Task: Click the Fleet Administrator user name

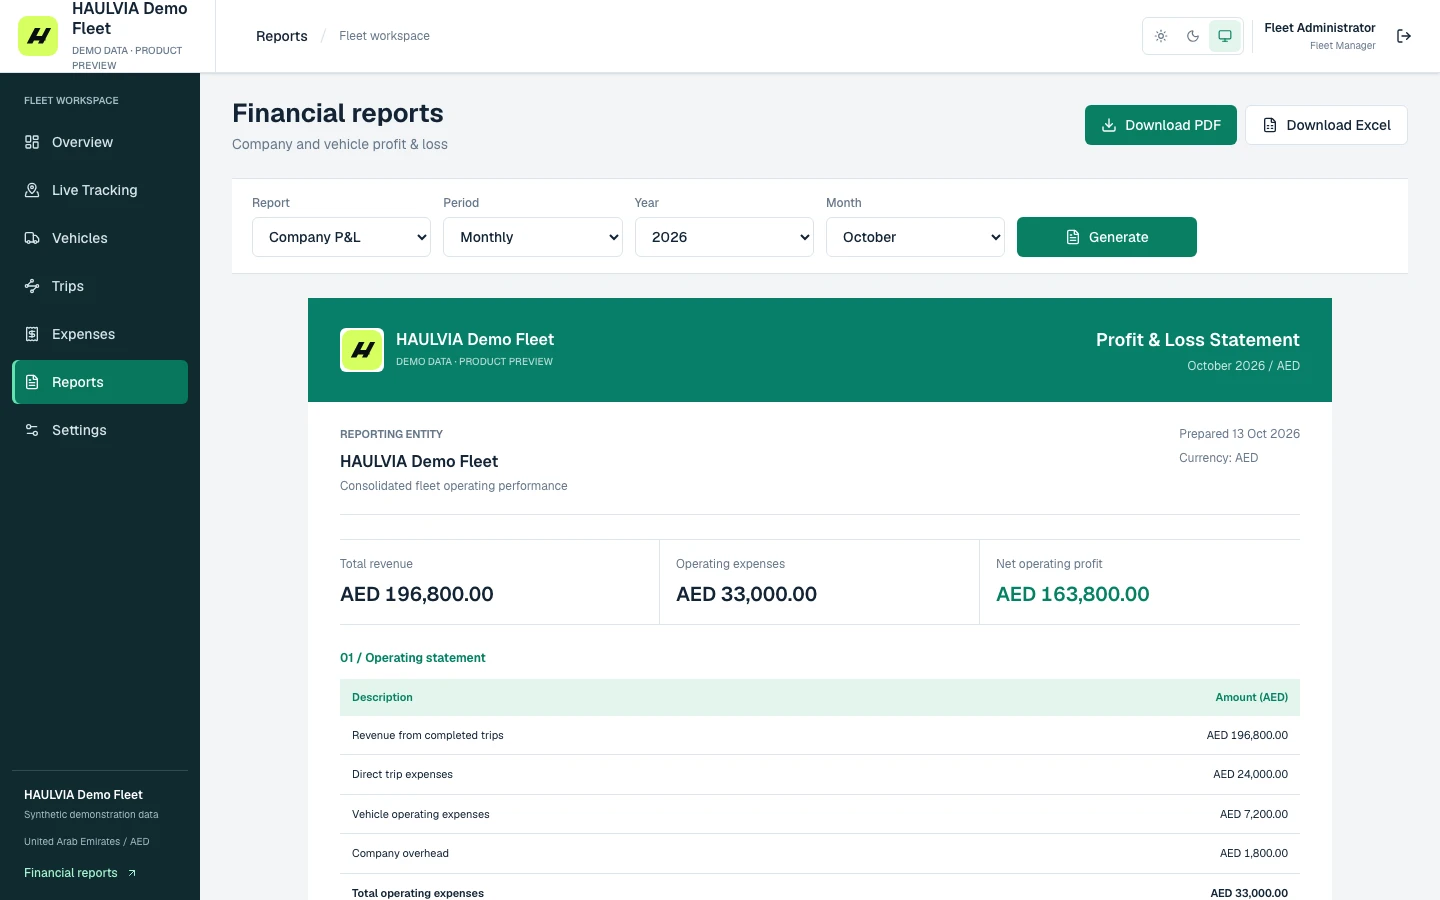Action: click(x=1320, y=28)
